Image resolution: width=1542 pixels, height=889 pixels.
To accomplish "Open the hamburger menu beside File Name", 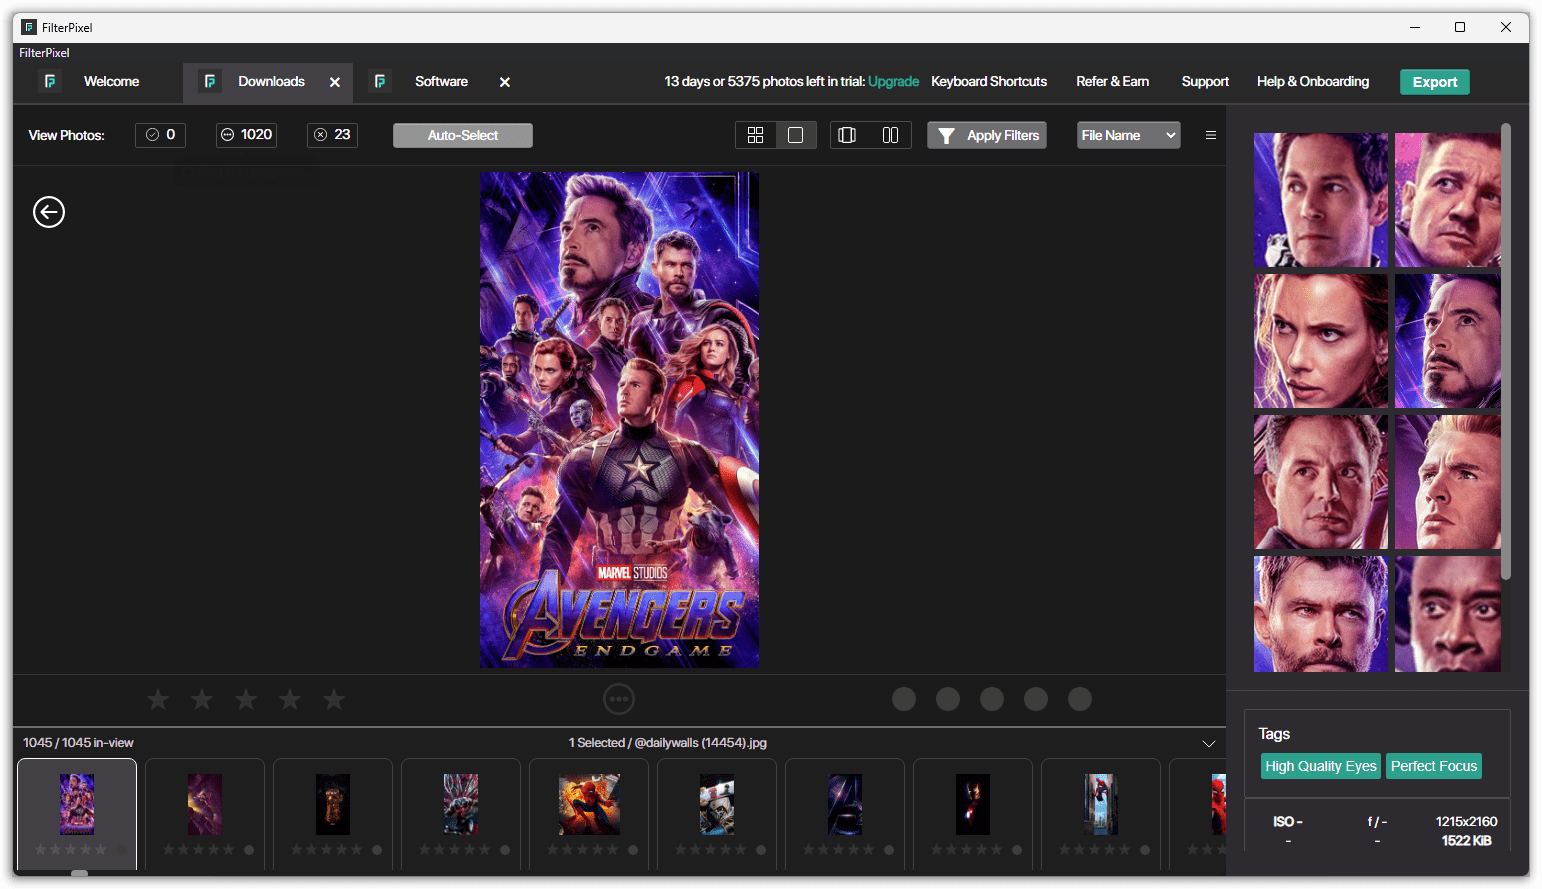I will coord(1211,135).
